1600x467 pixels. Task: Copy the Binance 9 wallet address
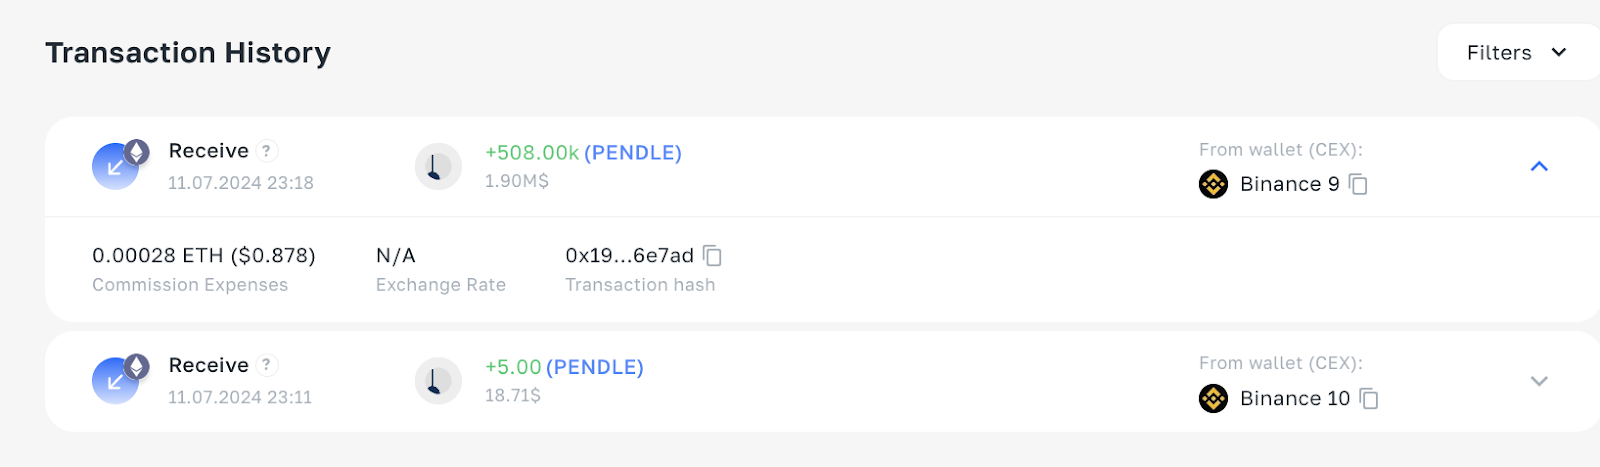1358,184
